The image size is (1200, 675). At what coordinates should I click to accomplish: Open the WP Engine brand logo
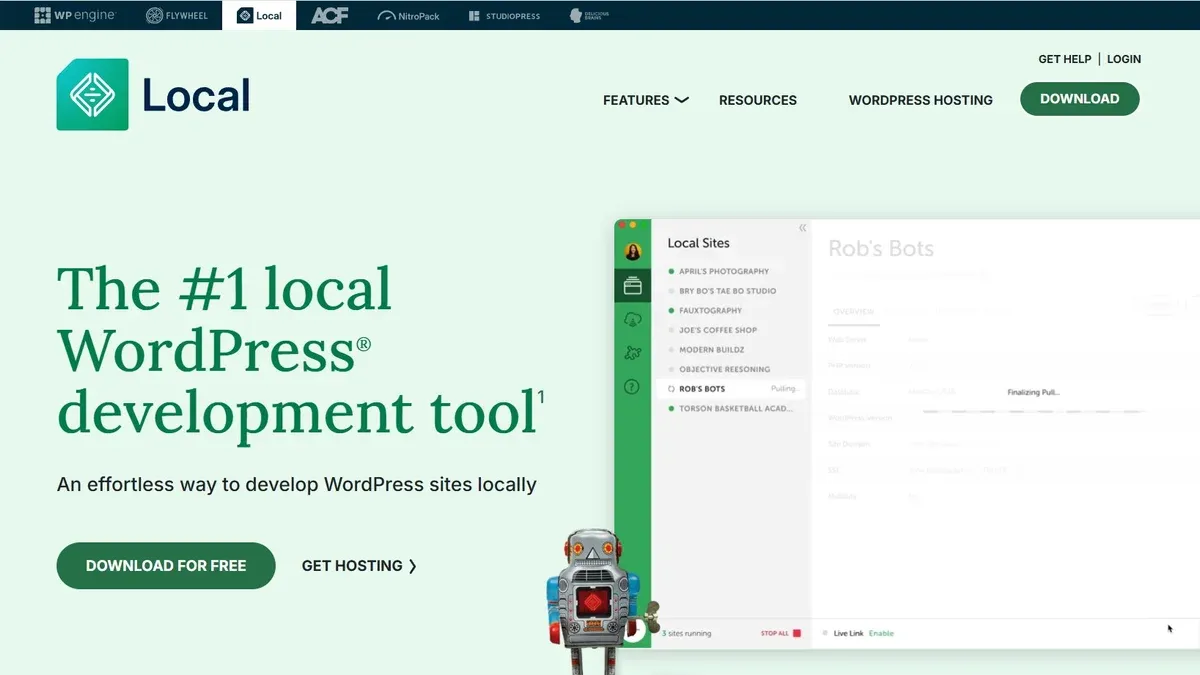tap(75, 15)
